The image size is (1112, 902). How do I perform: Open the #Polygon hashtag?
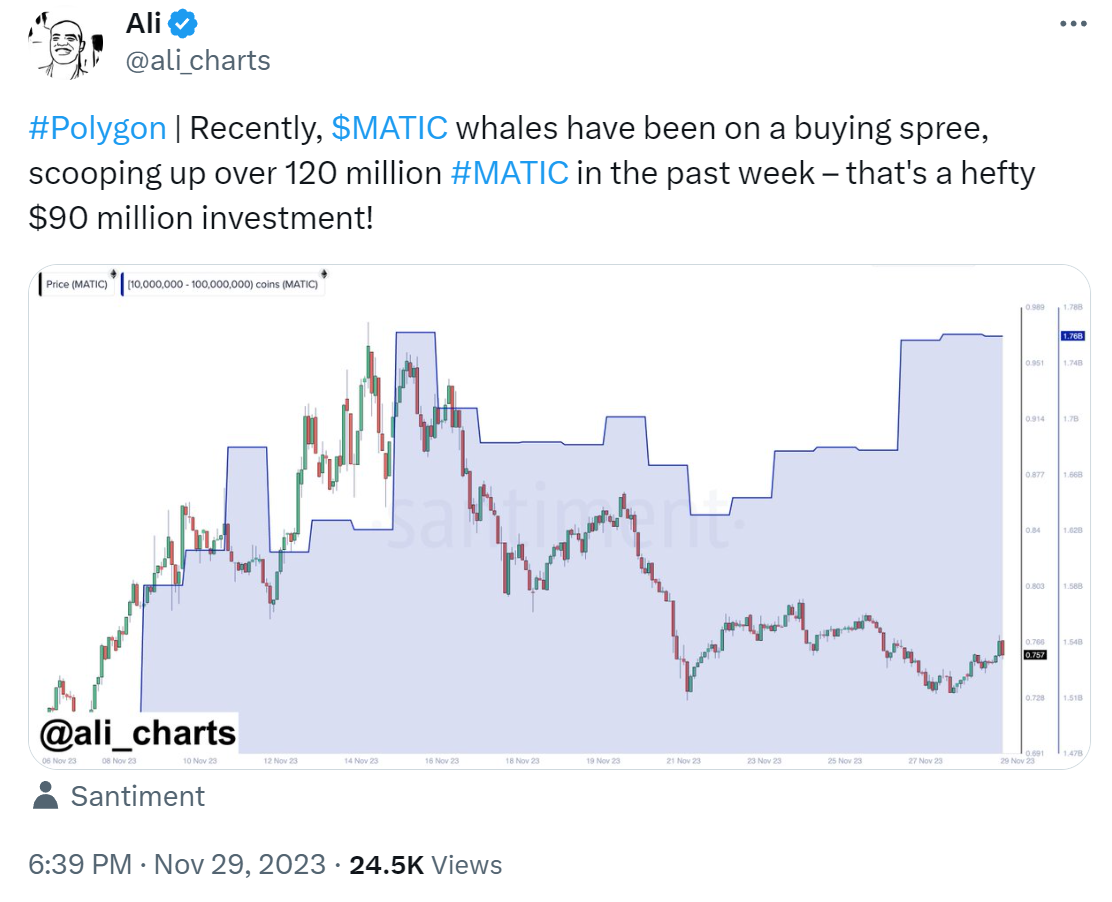tap(97, 128)
